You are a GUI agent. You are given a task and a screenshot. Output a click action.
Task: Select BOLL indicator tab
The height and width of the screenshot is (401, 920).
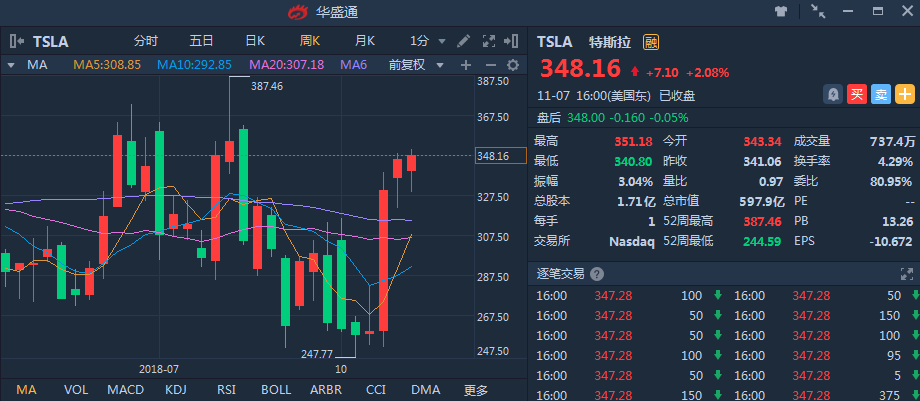pos(276,389)
